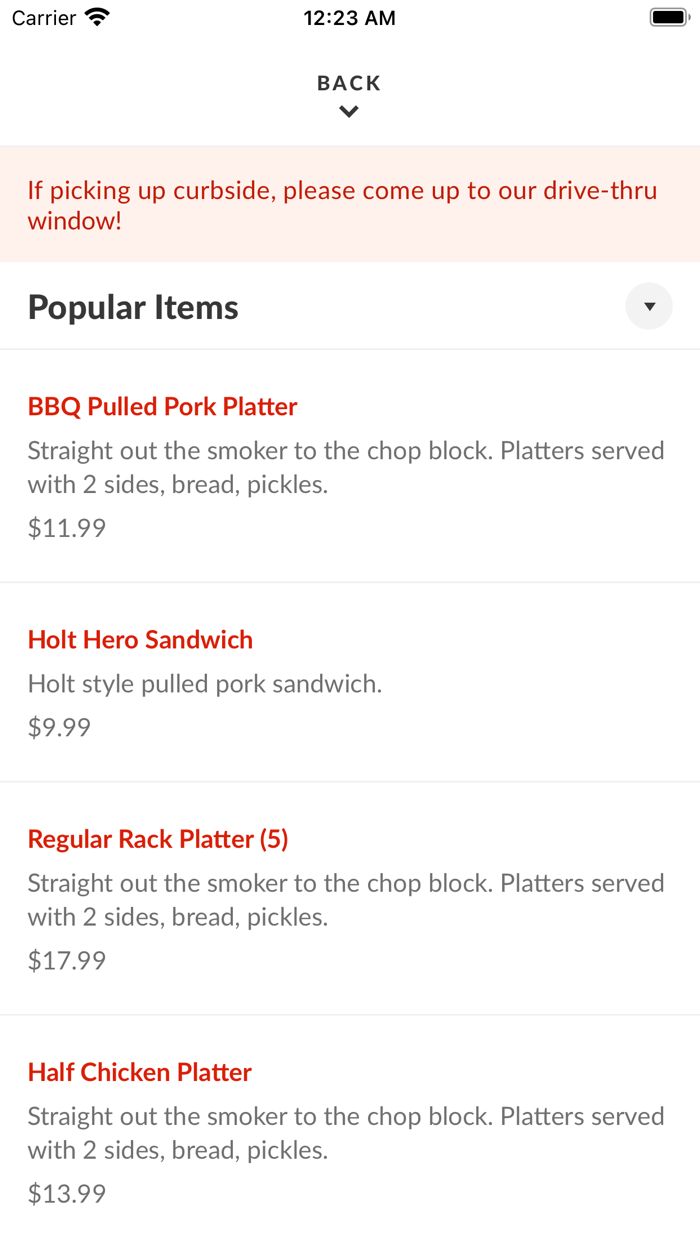700x1244 pixels.
Task: Click the $17.99 Regular Rack Platter price
Action: click(x=66, y=960)
